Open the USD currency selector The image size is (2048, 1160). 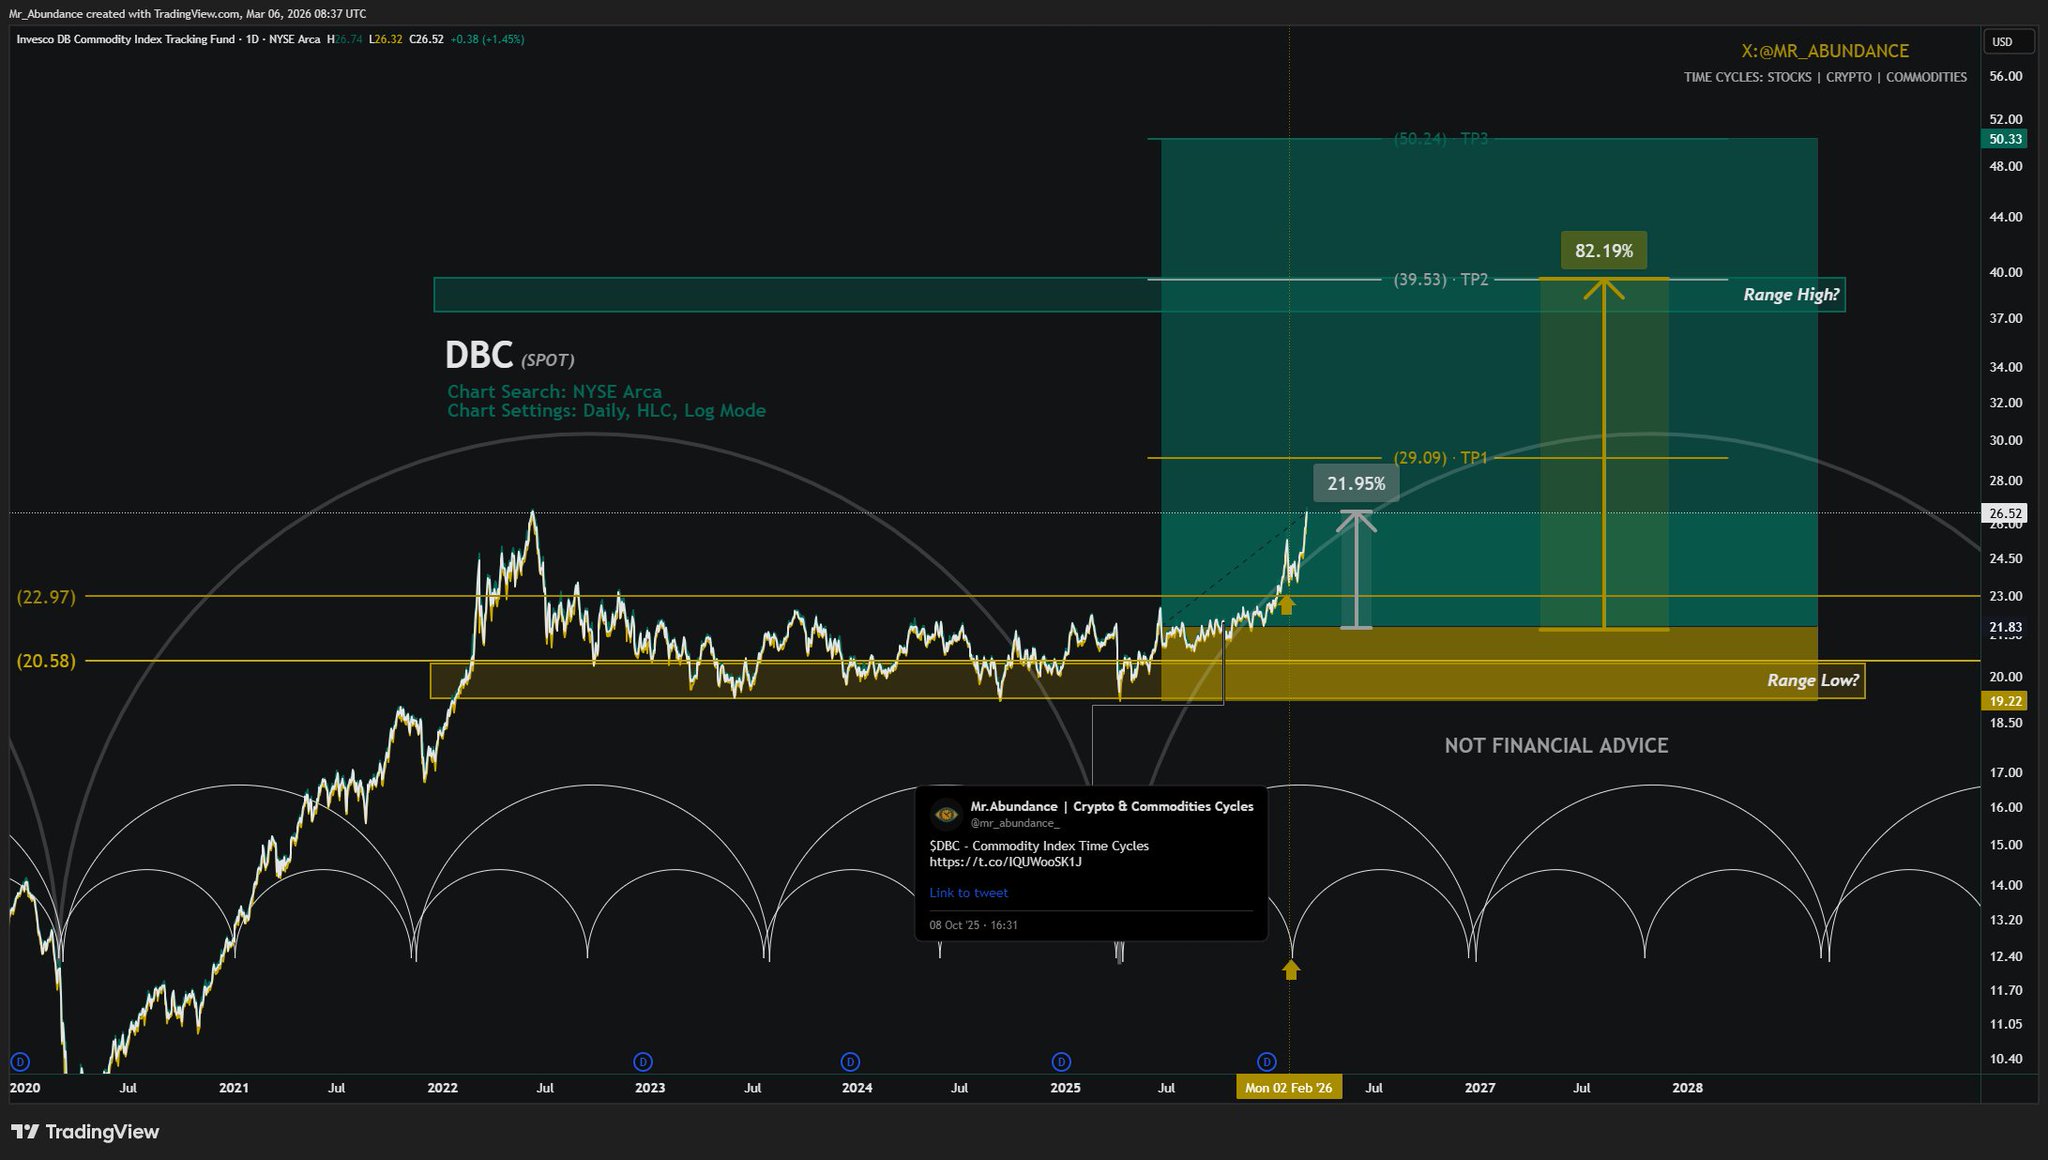coord(2008,42)
